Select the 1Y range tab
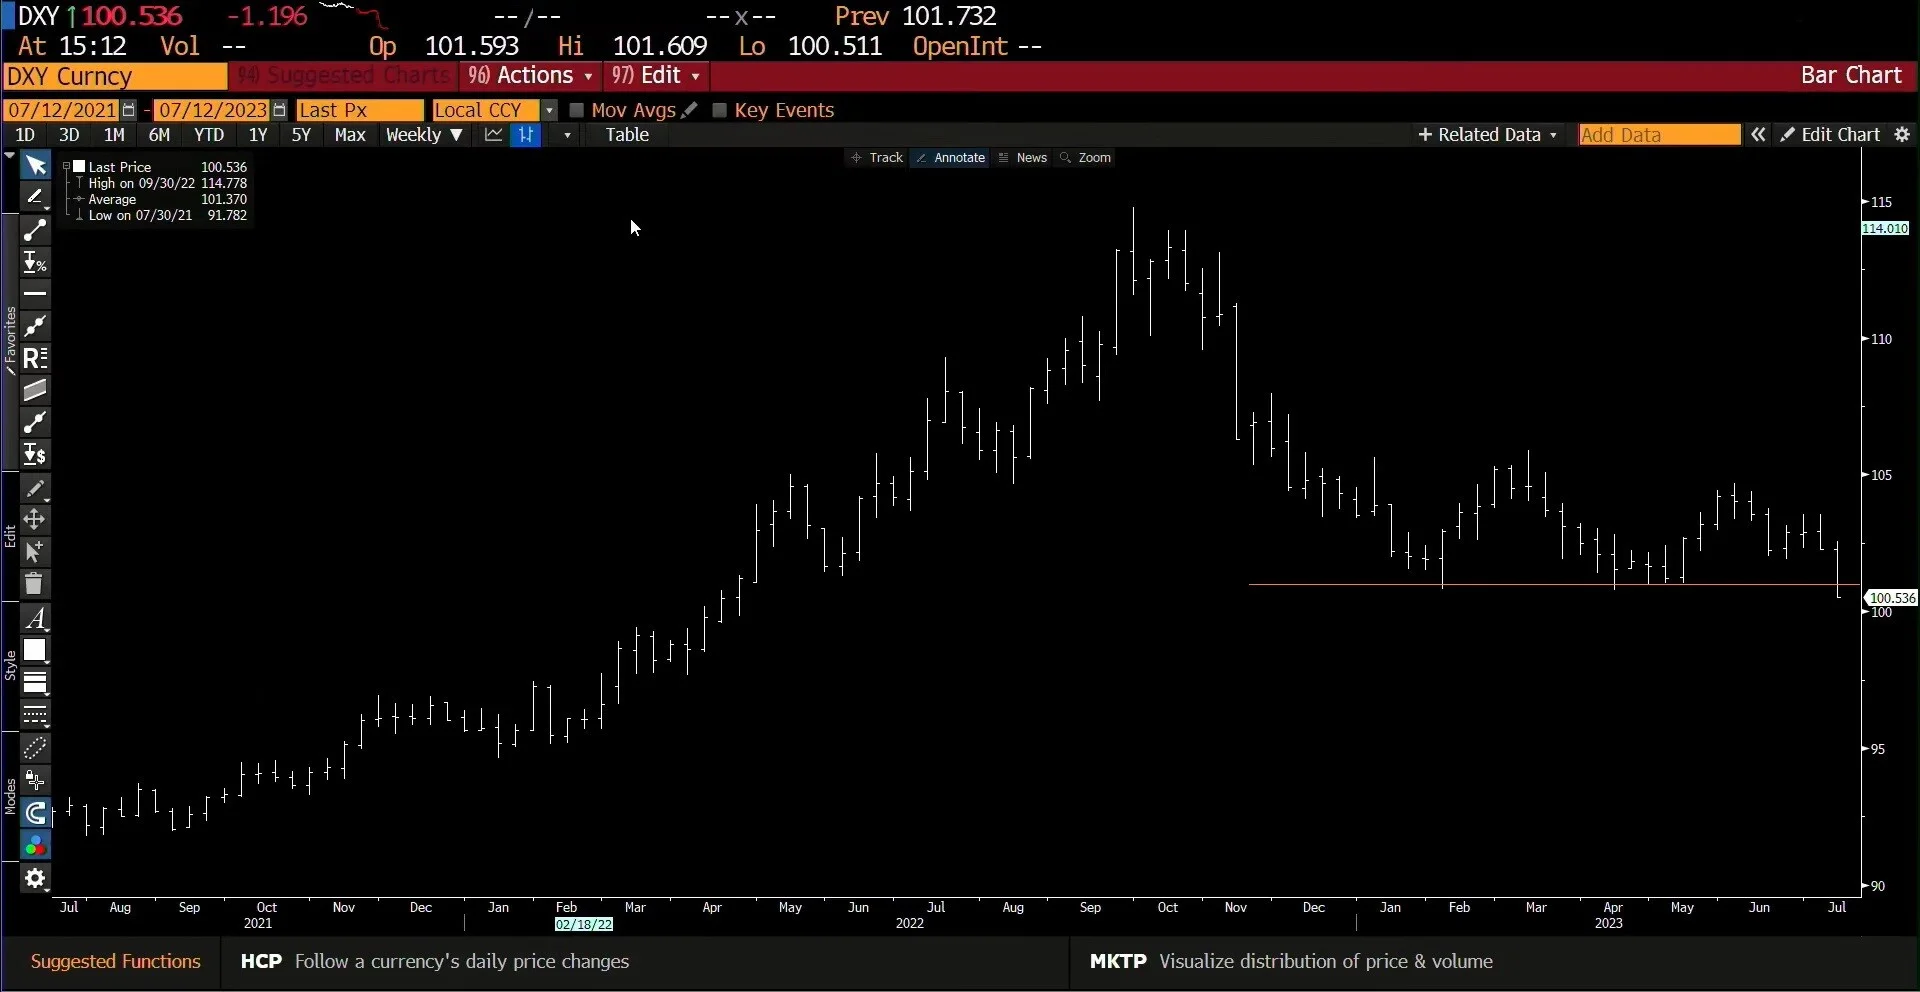Viewport: 1920px width, 992px height. click(258, 135)
